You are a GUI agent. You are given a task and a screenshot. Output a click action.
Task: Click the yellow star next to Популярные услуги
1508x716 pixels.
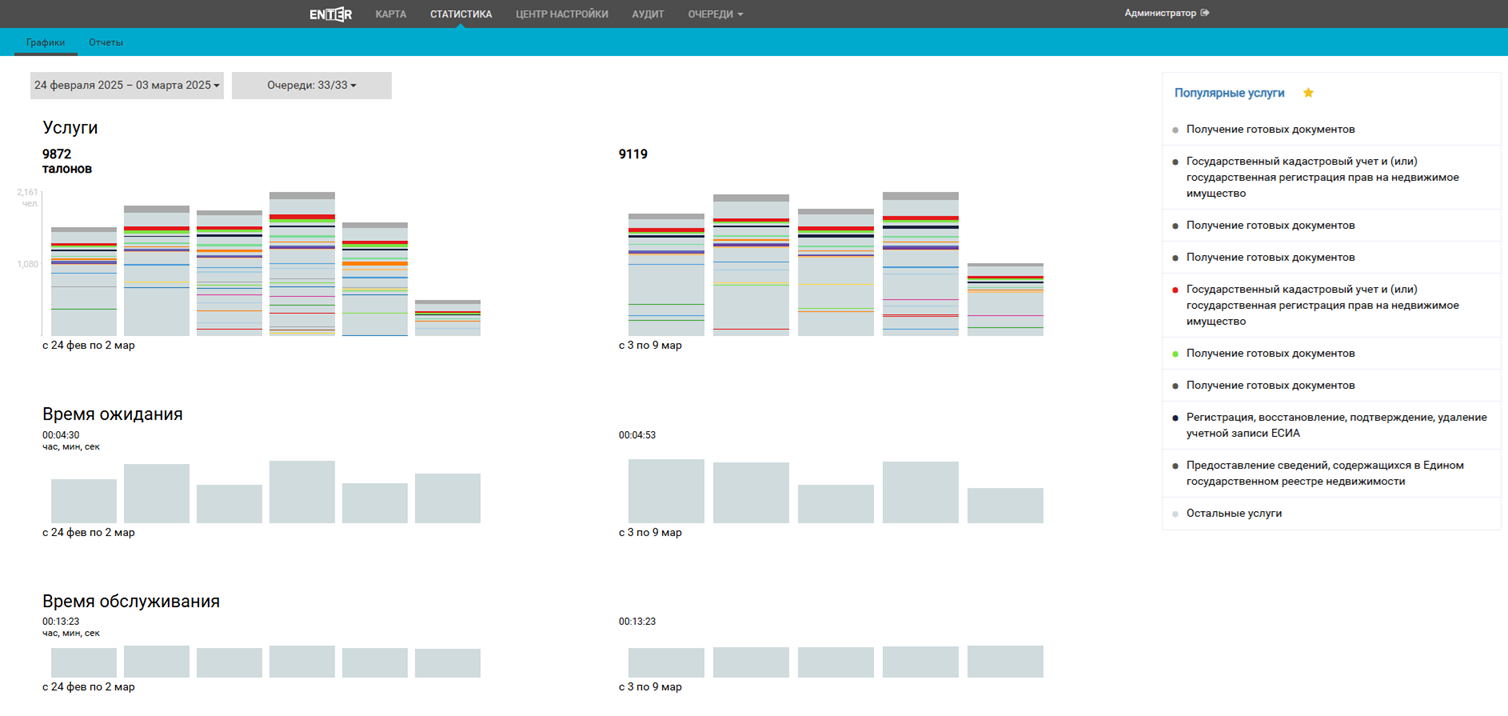[x=1308, y=93]
